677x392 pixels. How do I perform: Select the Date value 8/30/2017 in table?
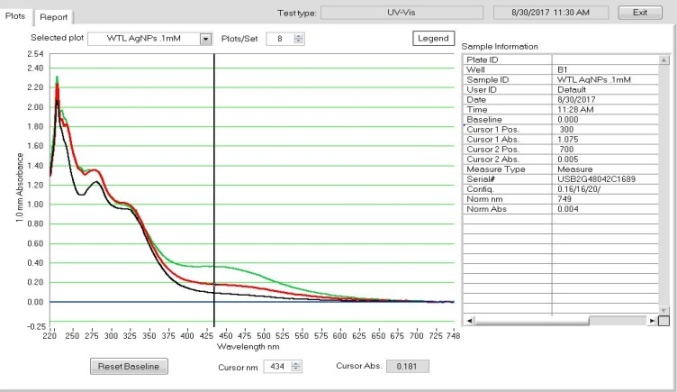[576, 100]
